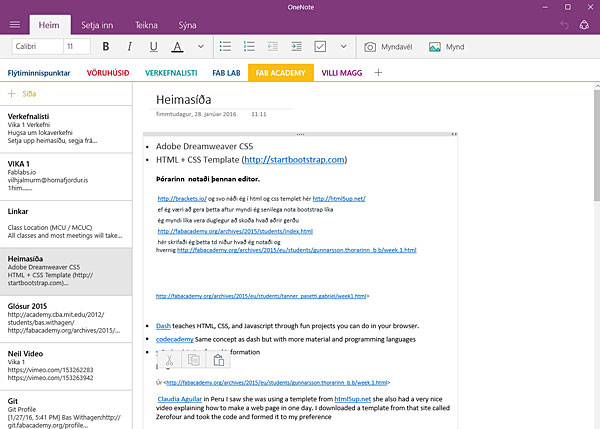Select the Flýtiminnispunktar section tab

pyautogui.click(x=39, y=73)
